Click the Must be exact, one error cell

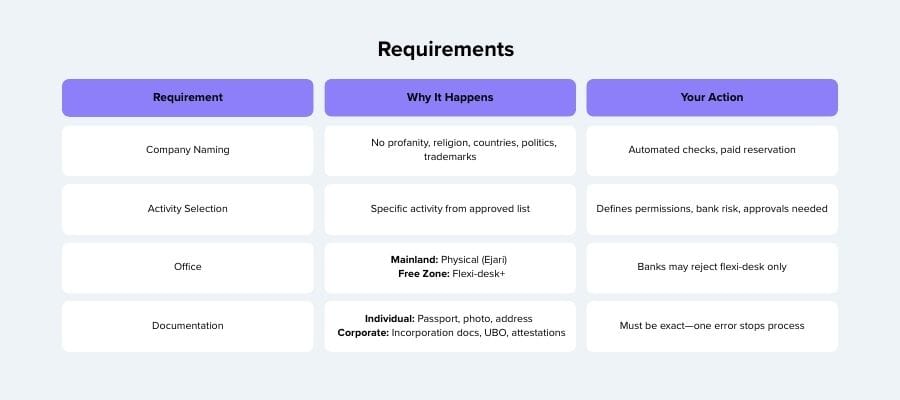[x=712, y=326]
